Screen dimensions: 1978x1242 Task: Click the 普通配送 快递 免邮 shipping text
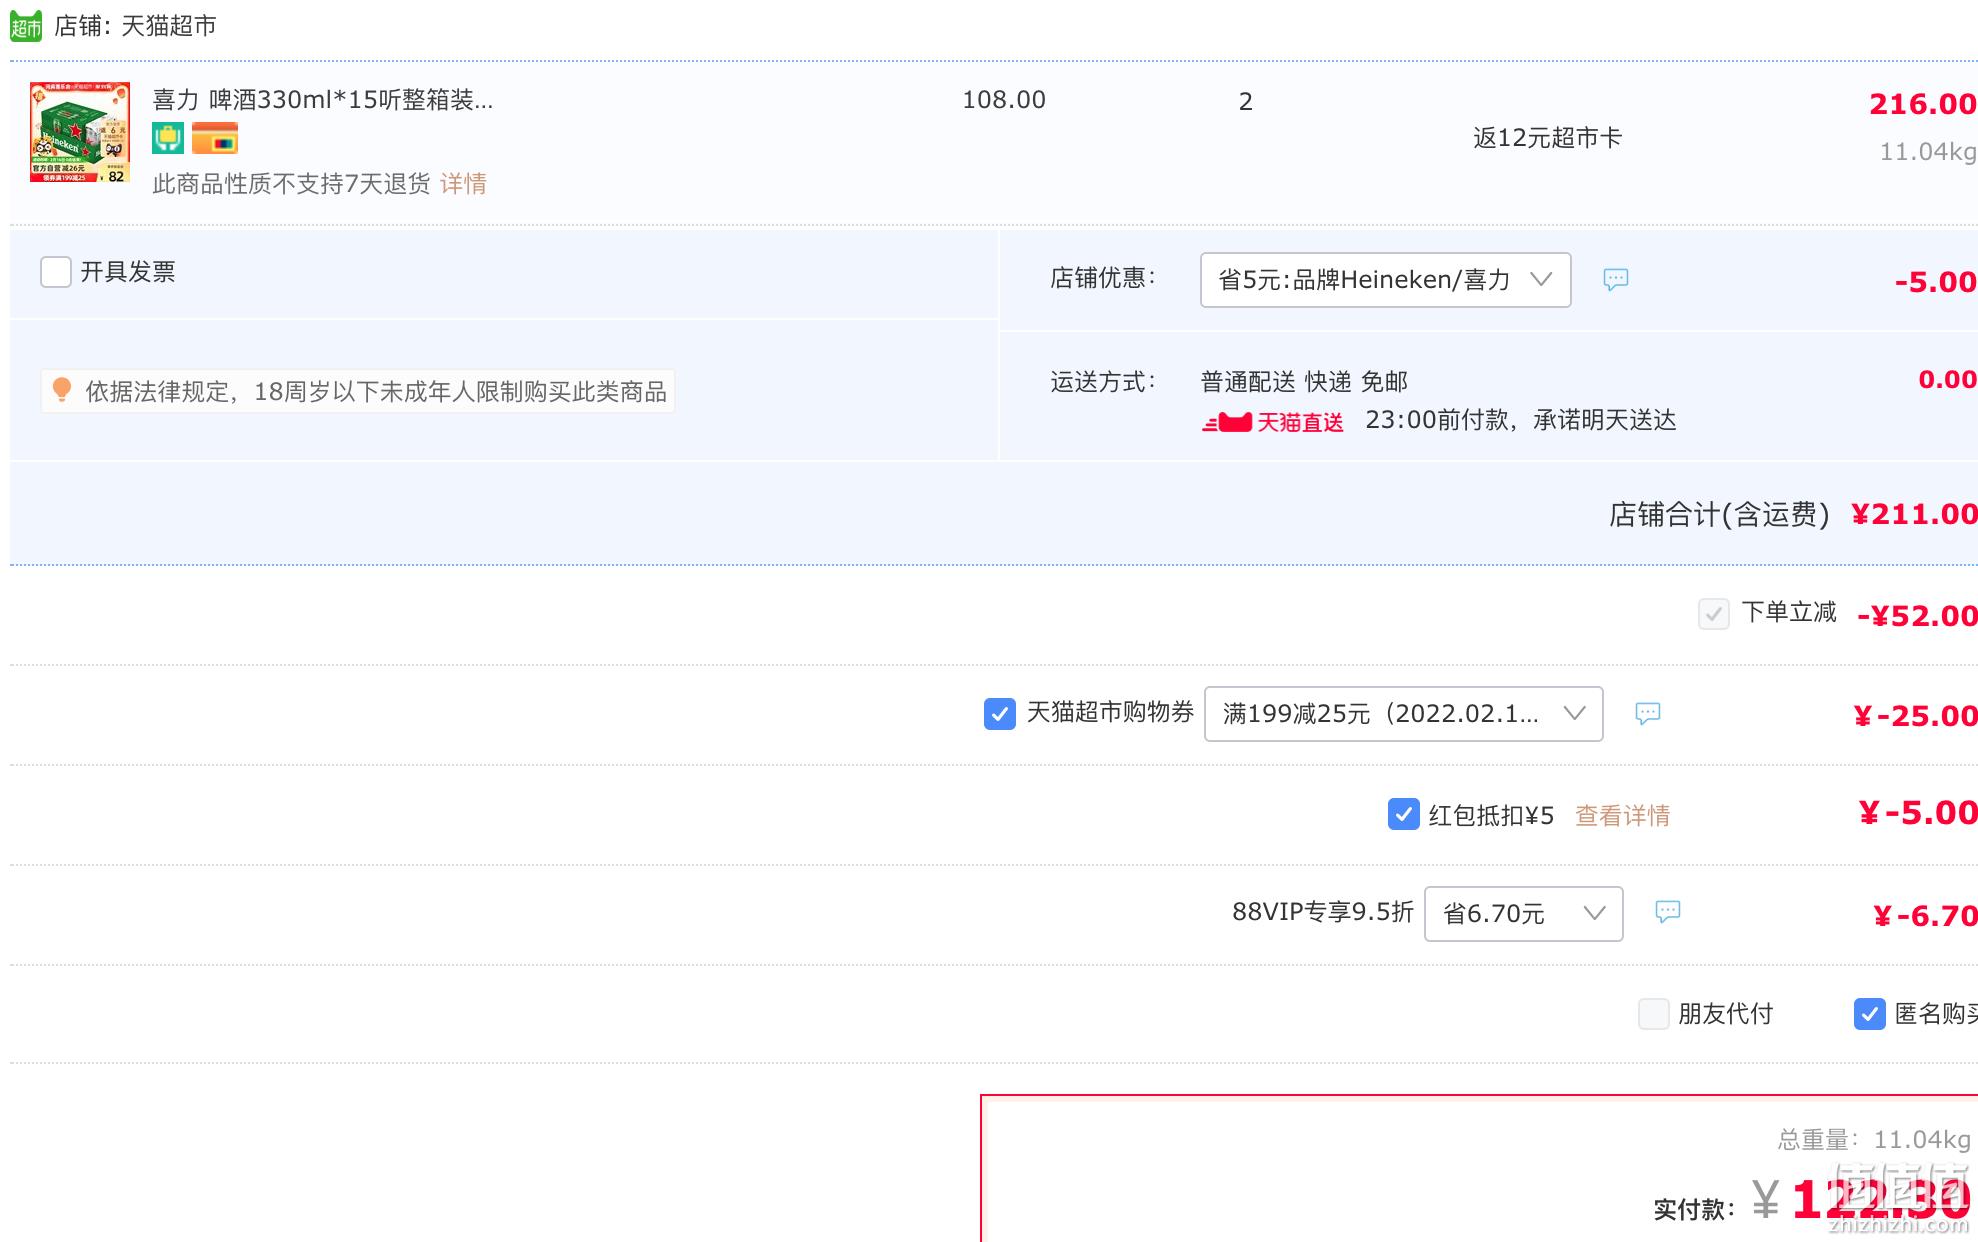[1304, 382]
